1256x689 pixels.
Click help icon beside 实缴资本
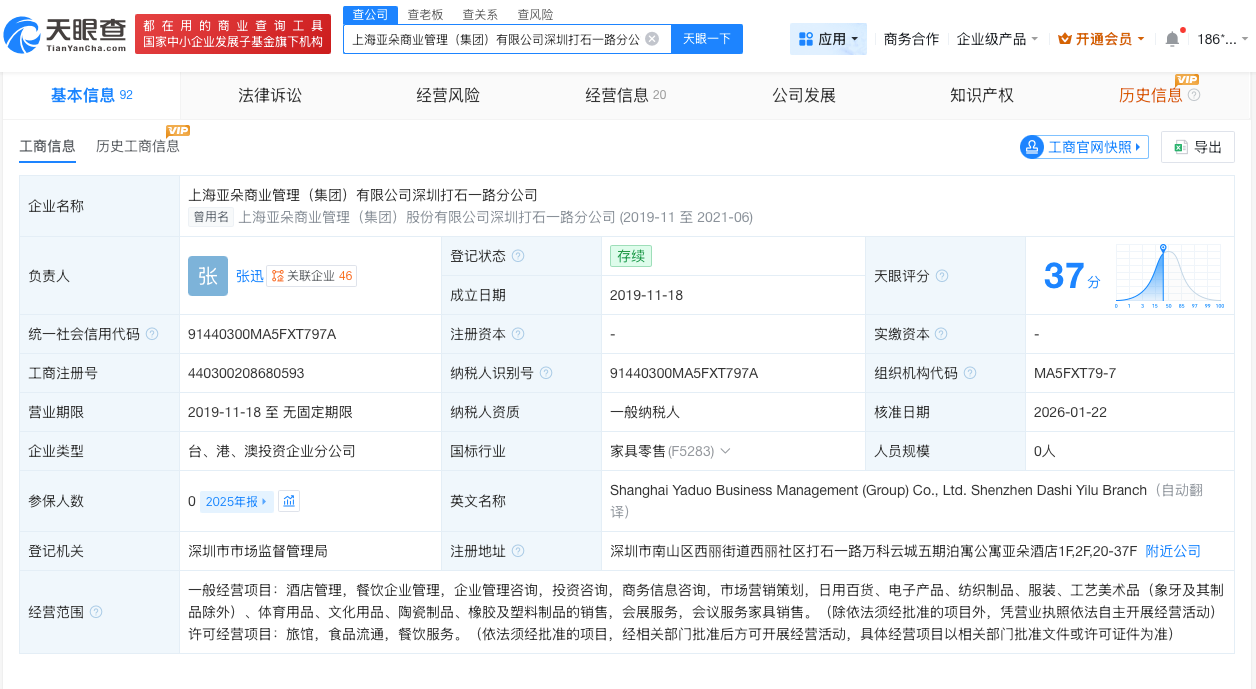point(942,334)
